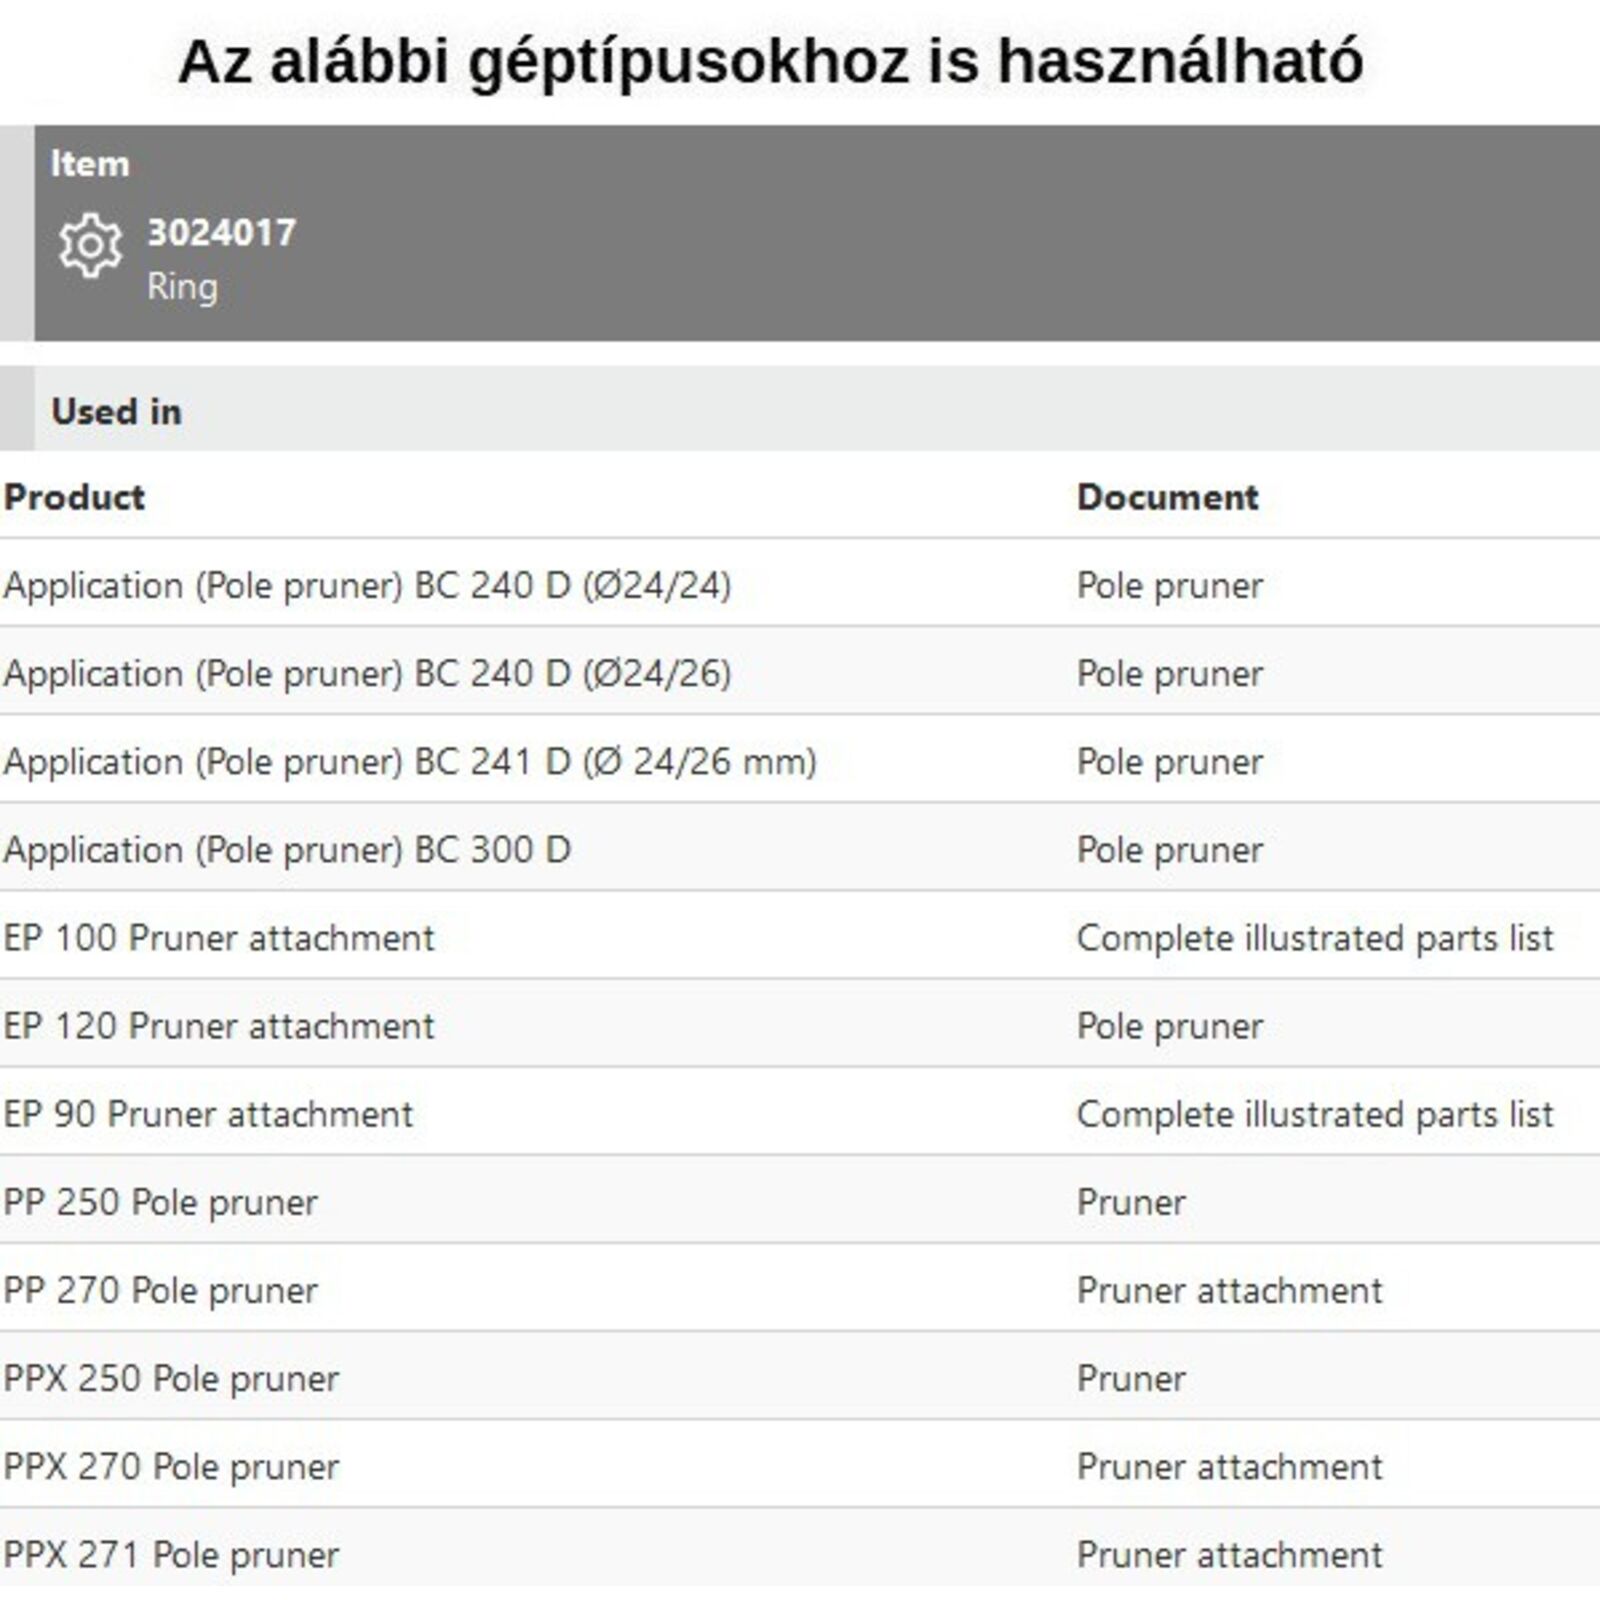1600x1600 pixels.
Task: Click the gear icon beside item 3024017
Action: (90, 245)
